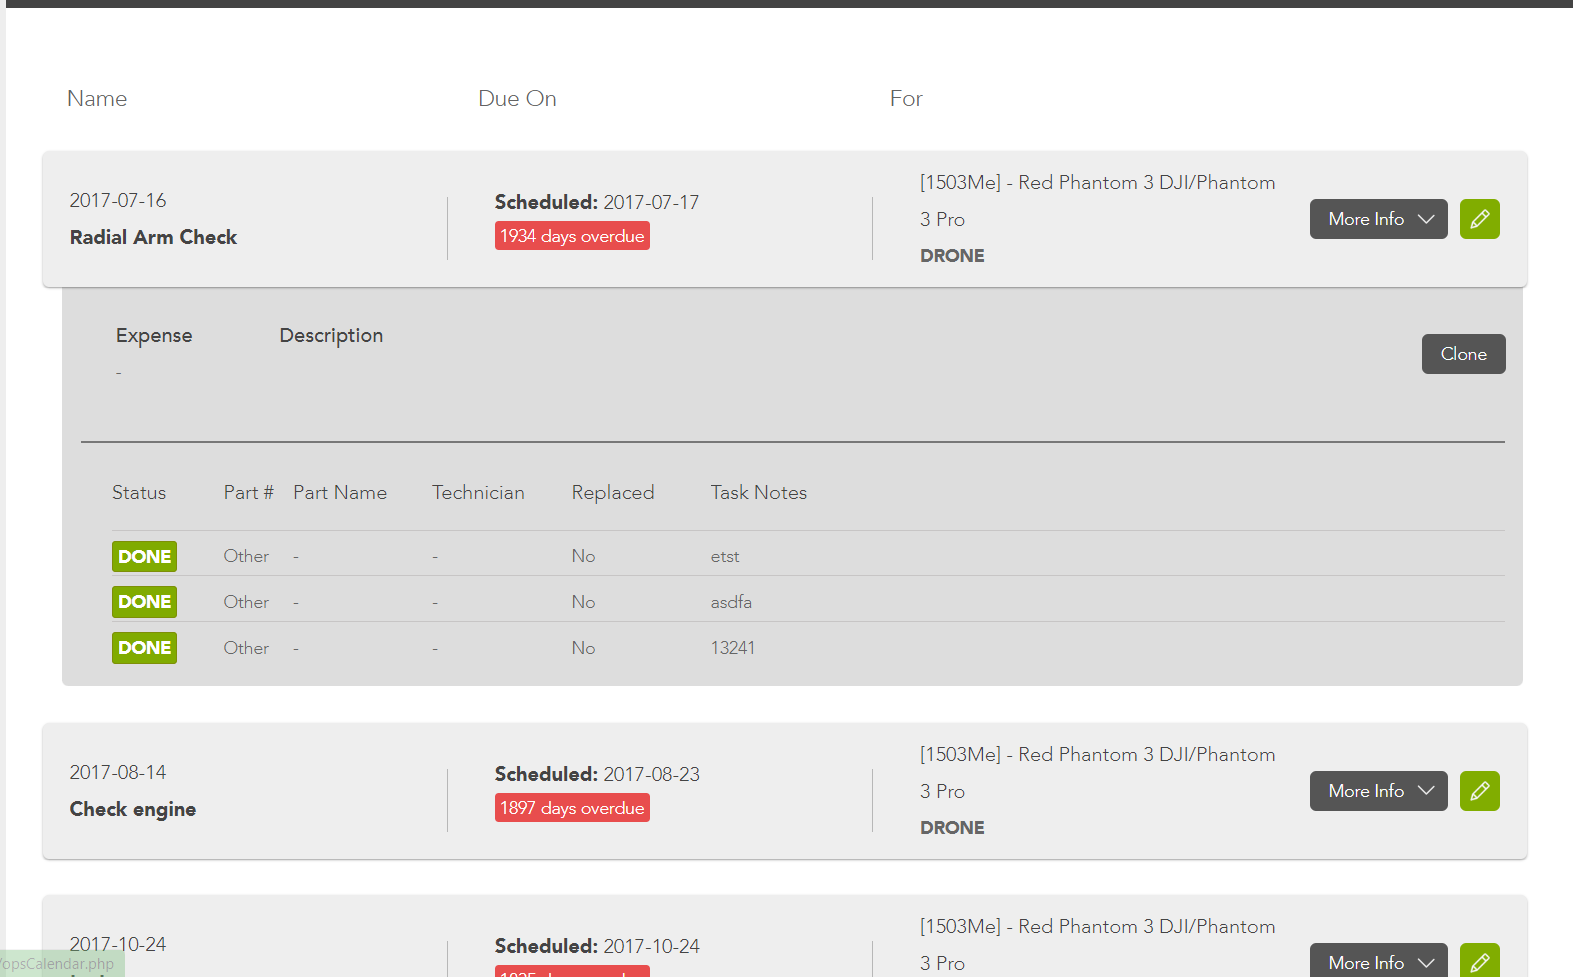Edit the Radial Arm Check entry with the pencil icon
Image resolution: width=1573 pixels, height=977 pixels.
click(1479, 219)
